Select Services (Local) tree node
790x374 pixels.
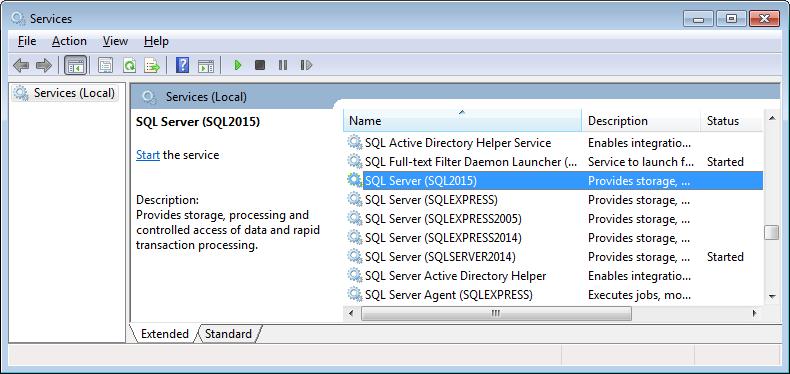(65, 93)
